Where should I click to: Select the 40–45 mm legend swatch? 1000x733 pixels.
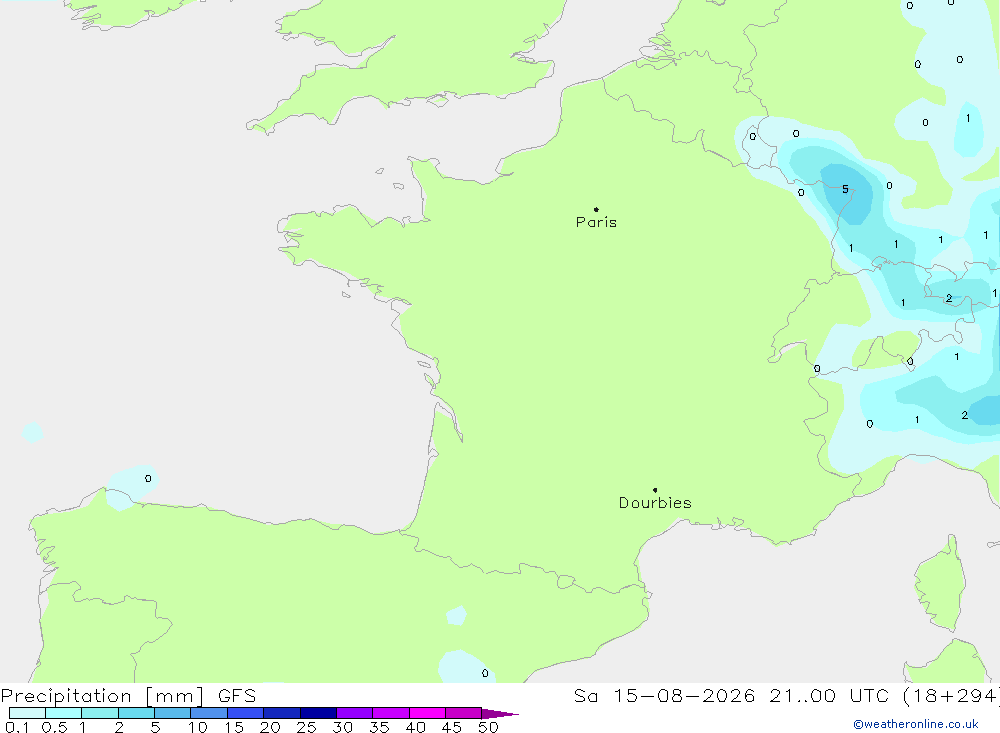[427, 713]
